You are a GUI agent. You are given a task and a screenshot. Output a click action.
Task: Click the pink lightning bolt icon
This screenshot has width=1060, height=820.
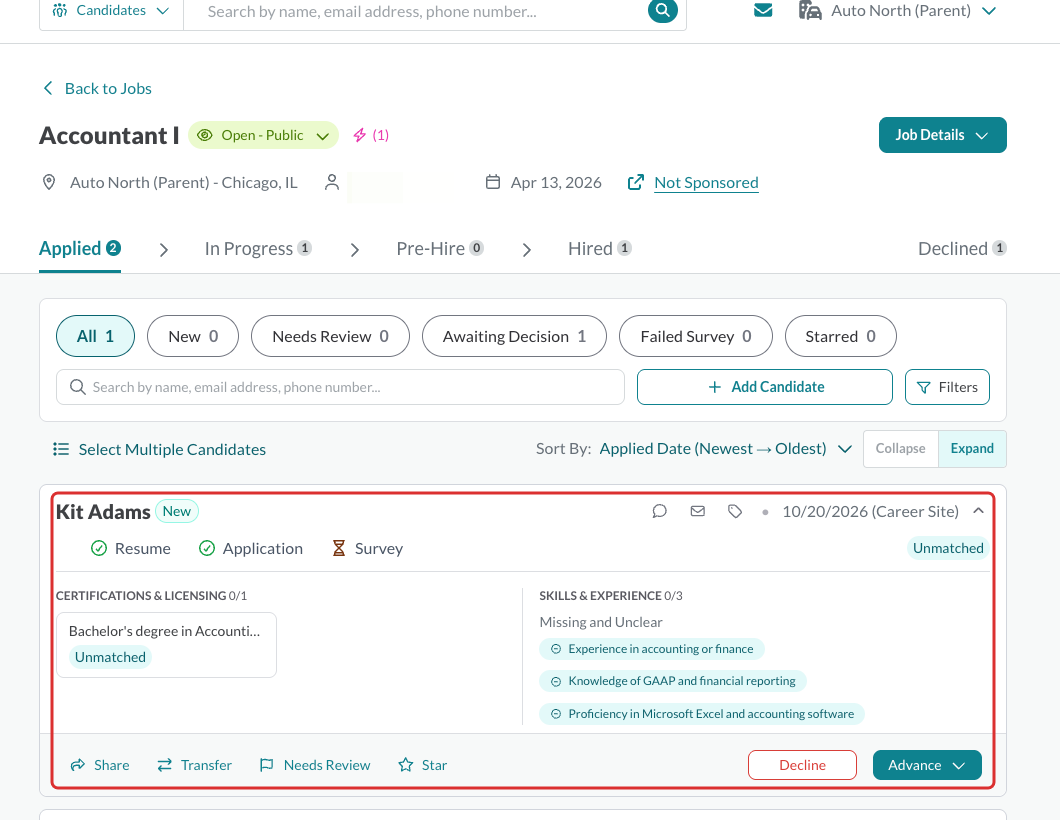point(360,135)
